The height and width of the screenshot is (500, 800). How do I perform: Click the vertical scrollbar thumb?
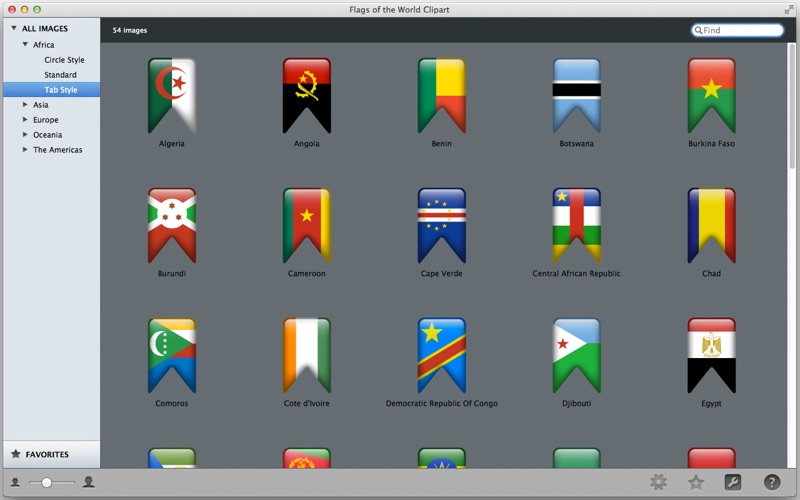[x=792, y=106]
